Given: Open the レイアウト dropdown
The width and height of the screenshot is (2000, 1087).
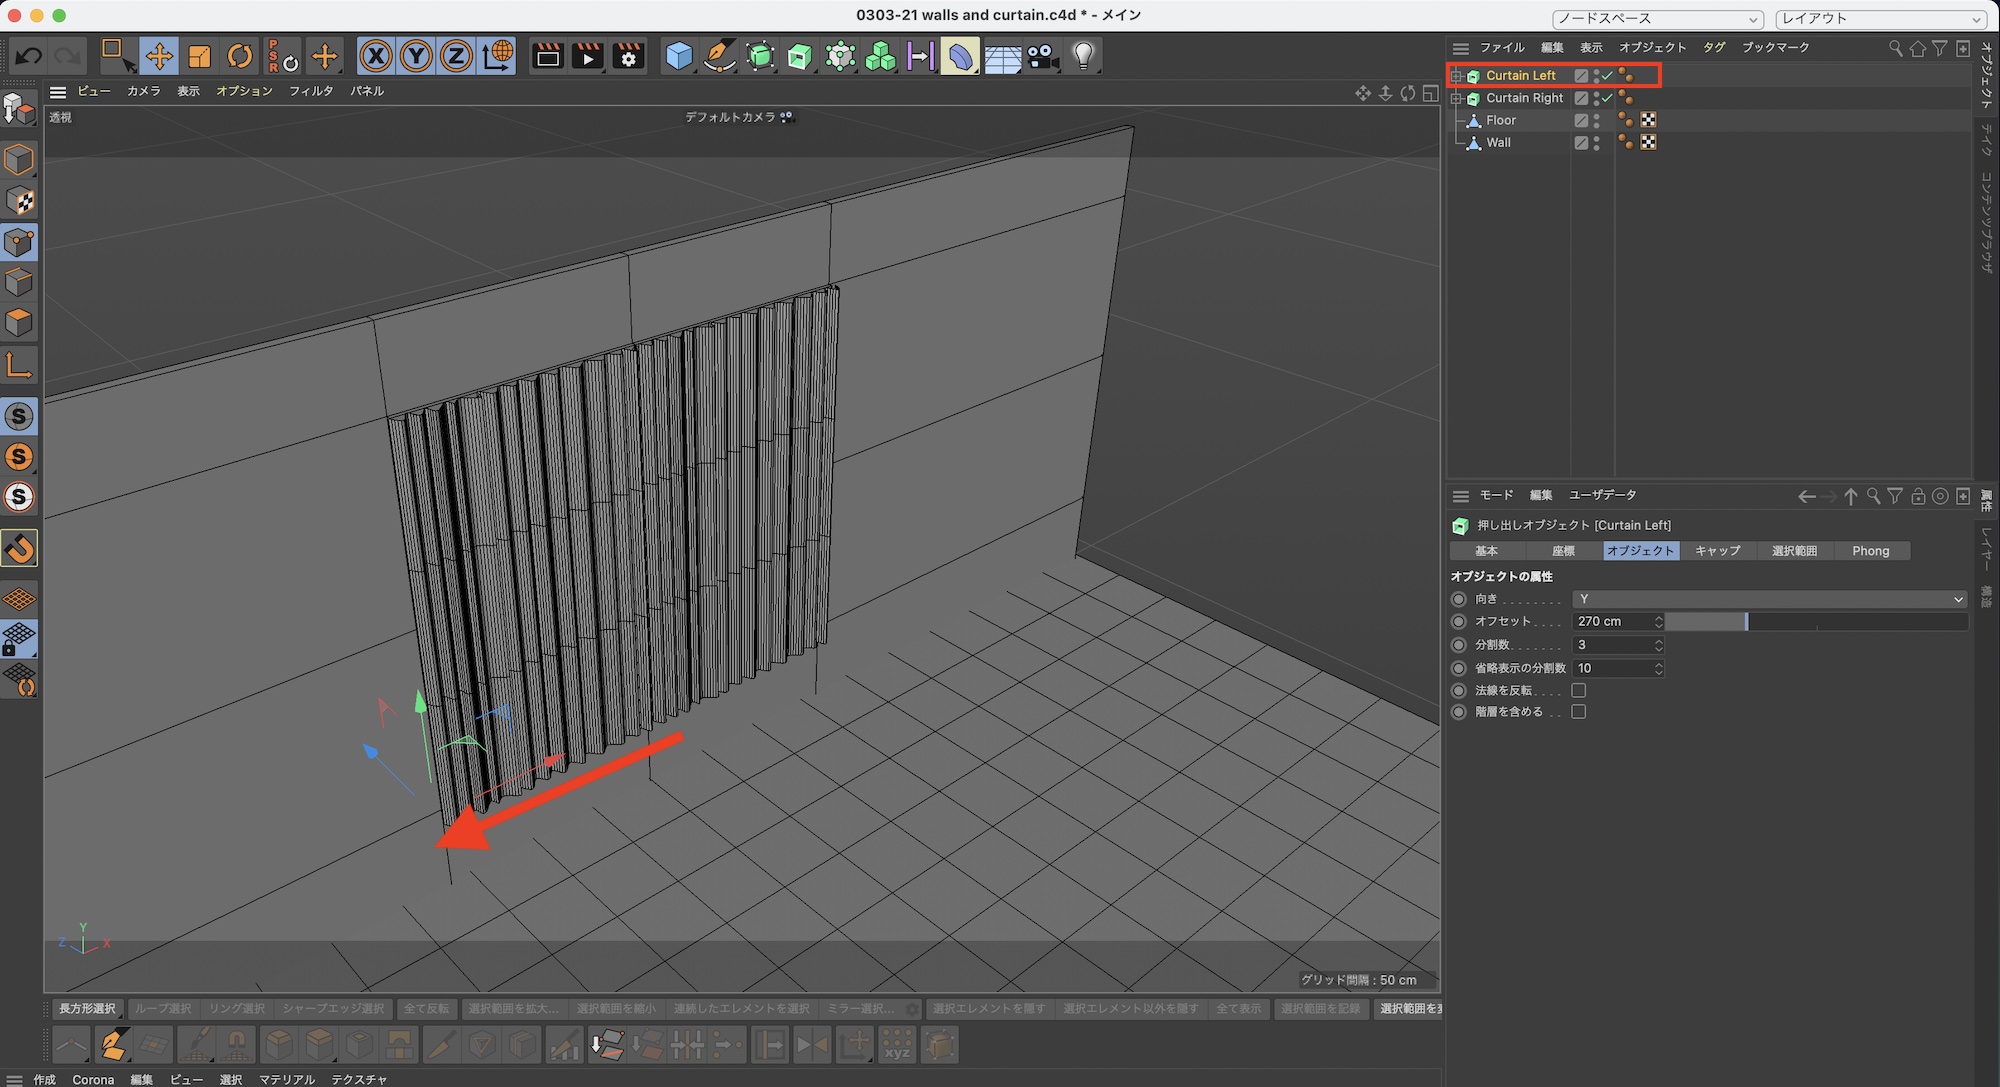Looking at the screenshot, I should tap(1879, 18).
